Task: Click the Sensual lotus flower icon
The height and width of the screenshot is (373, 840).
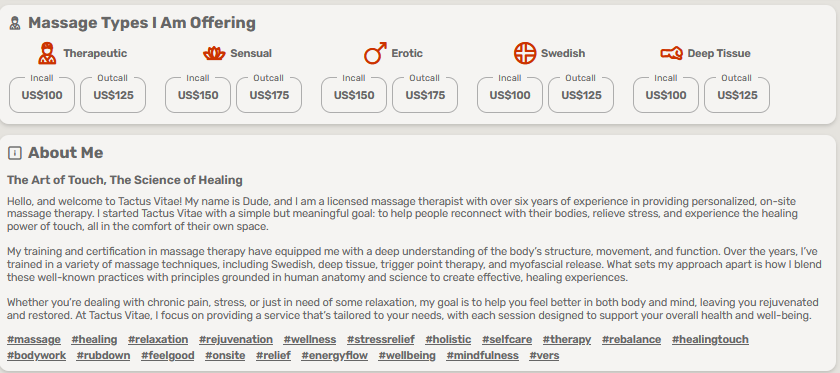Action: click(214, 54)
